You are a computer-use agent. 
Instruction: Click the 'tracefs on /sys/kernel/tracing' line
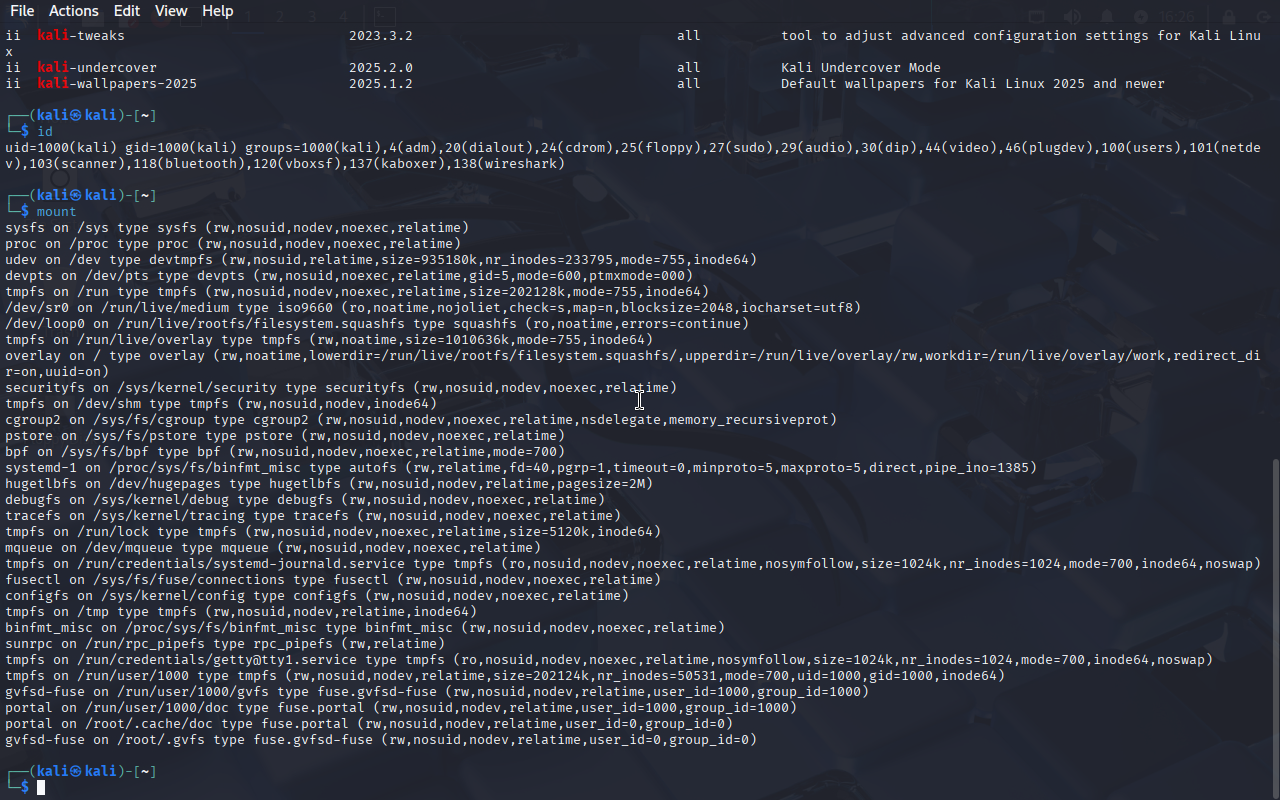point(313,515)
